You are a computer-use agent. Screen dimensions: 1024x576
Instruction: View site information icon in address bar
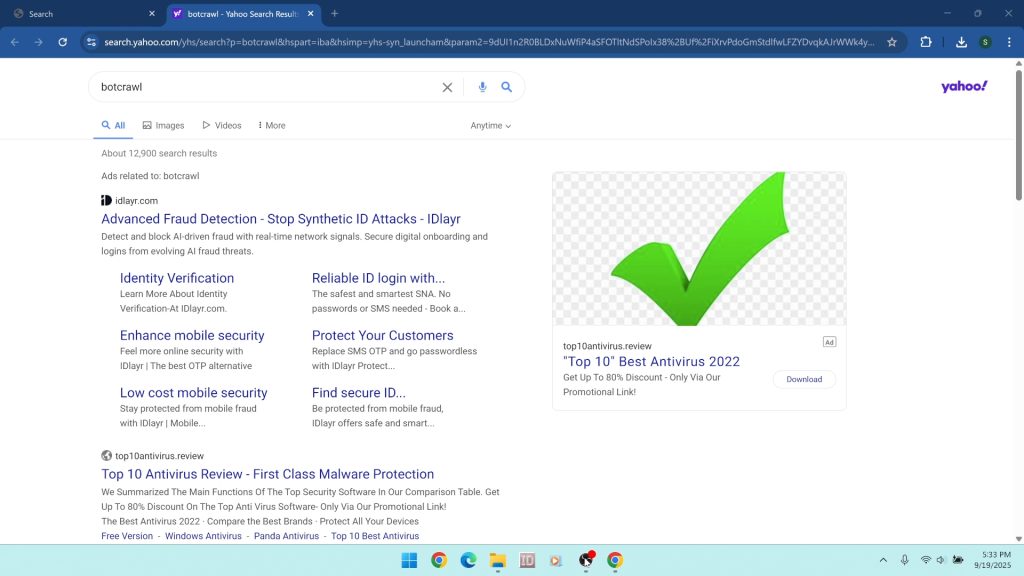[x=91, y=42]
